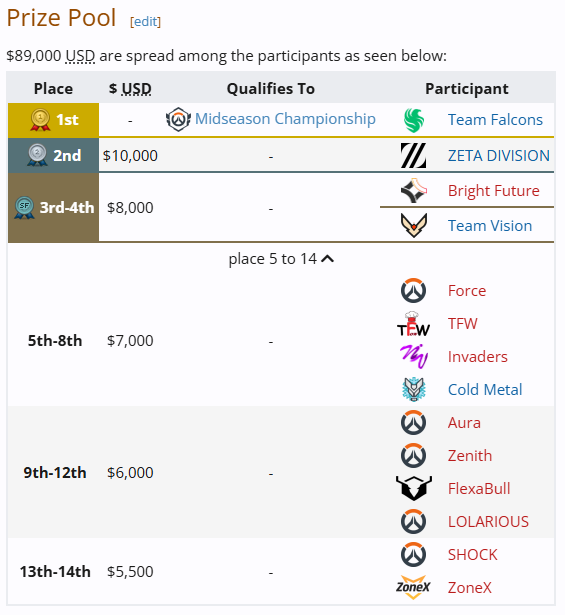Click the ZoneX team logo
This screenshot has width=565, height=615.
tap(413, 587)
